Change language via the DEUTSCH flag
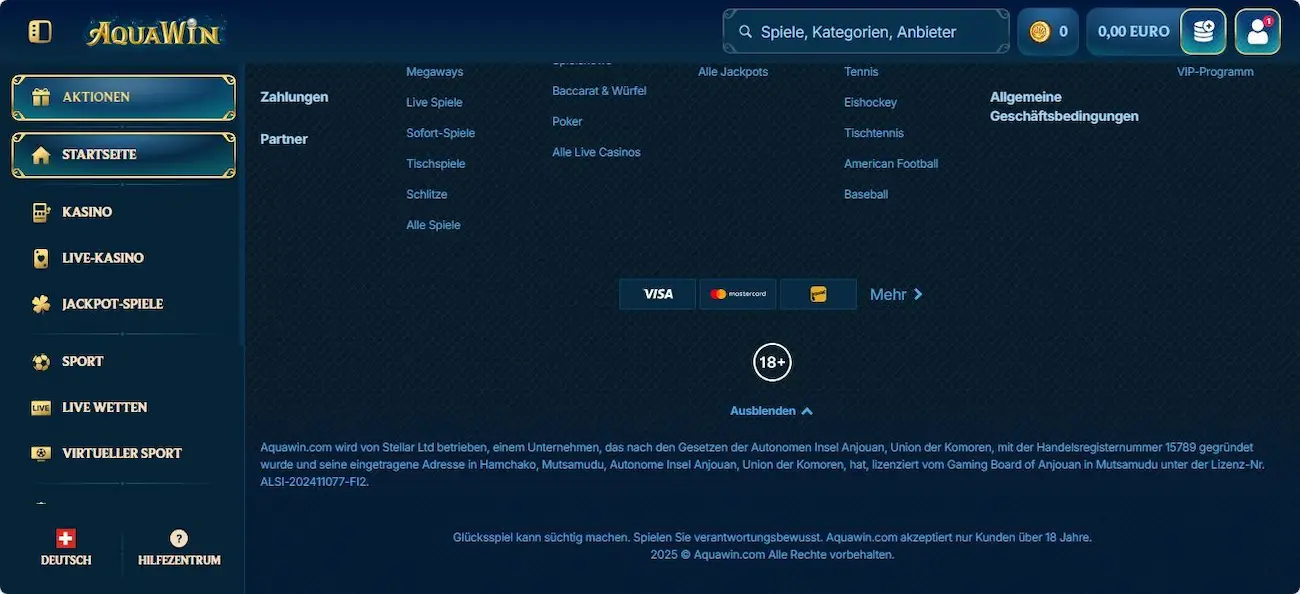 (66, 549)
